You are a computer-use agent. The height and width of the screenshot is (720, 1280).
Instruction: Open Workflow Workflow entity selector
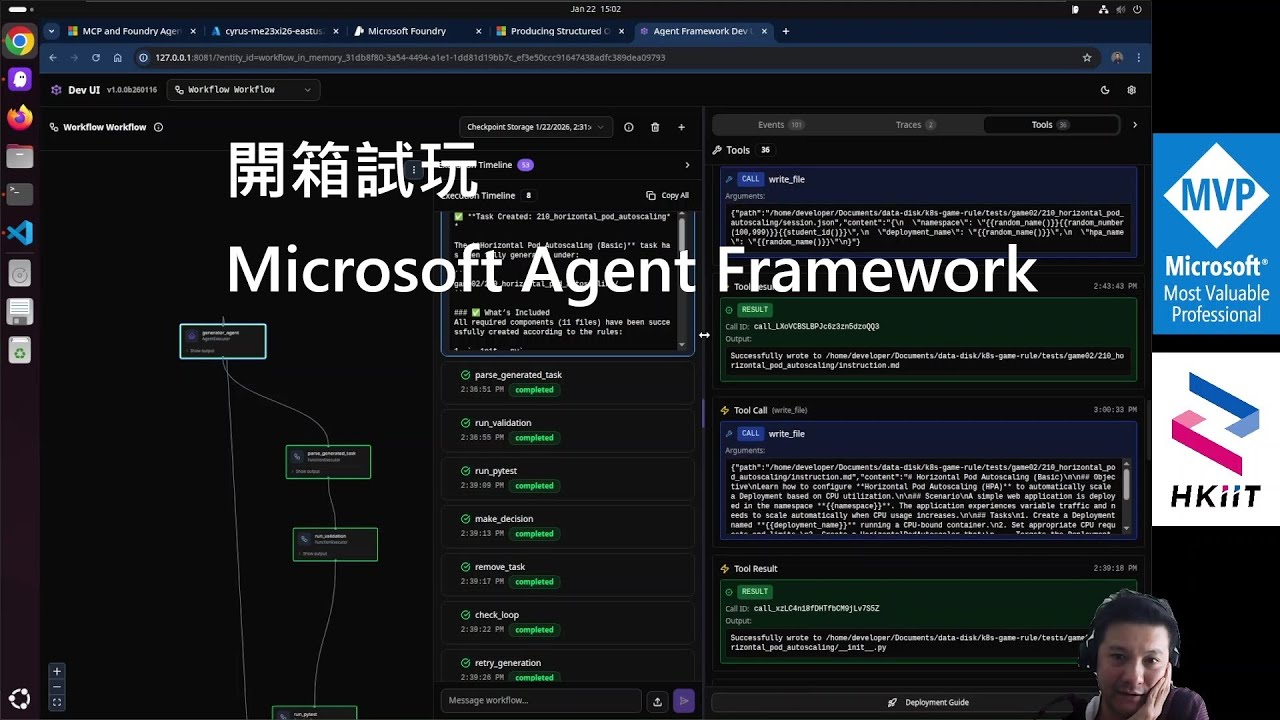point(242,90)
